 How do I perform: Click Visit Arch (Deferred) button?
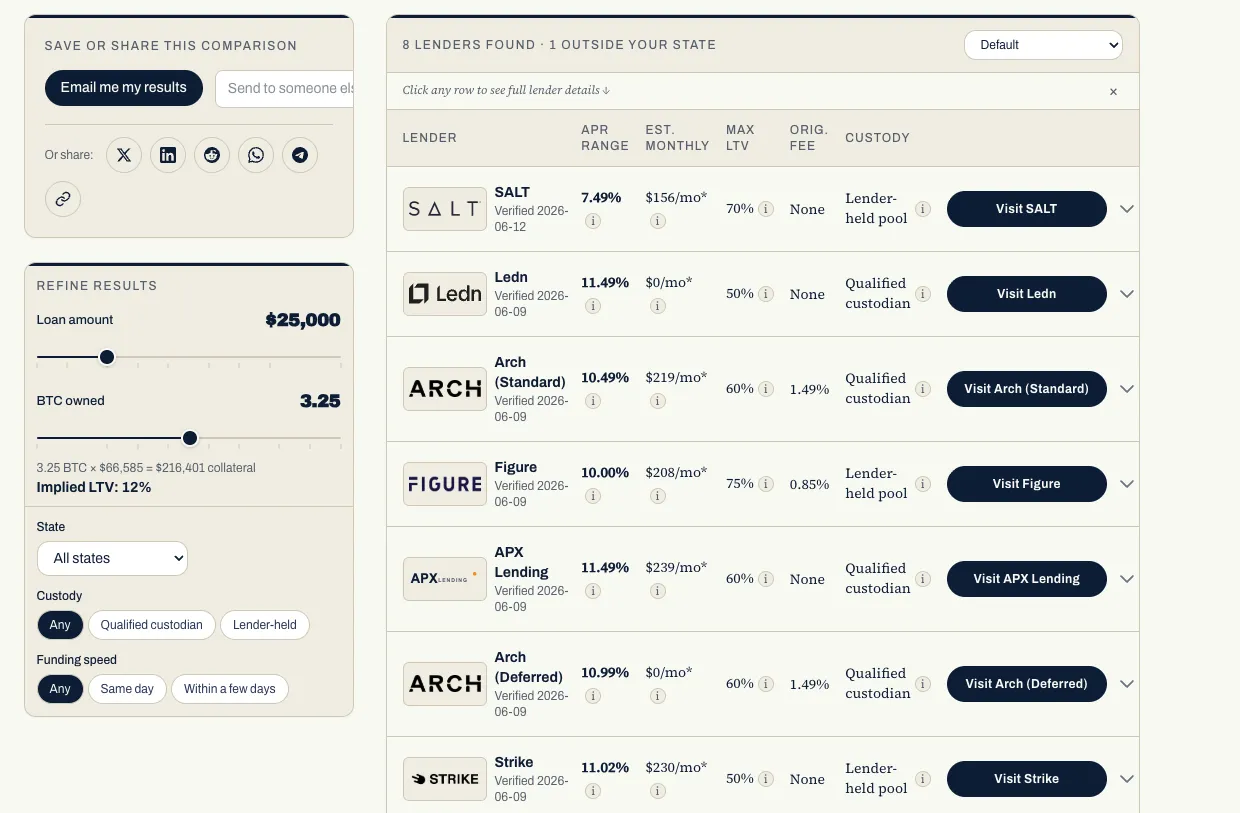(x=1027, y=684)
